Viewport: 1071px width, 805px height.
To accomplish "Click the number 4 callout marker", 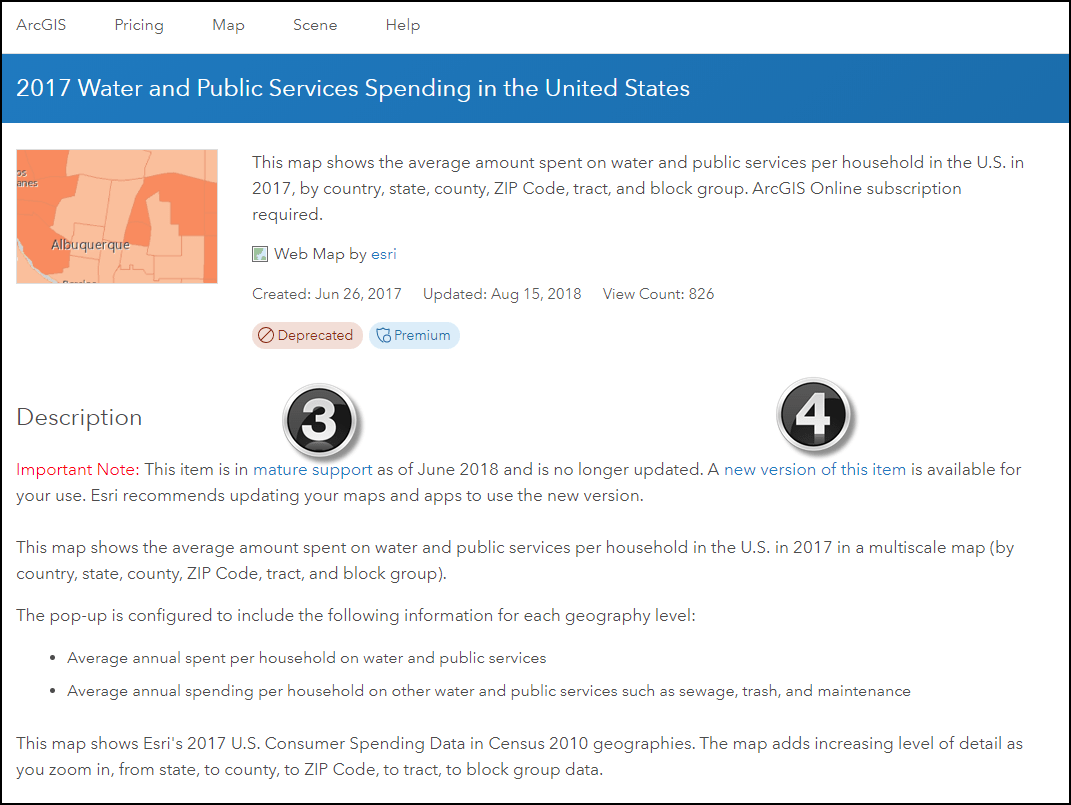I will [812, 414].
